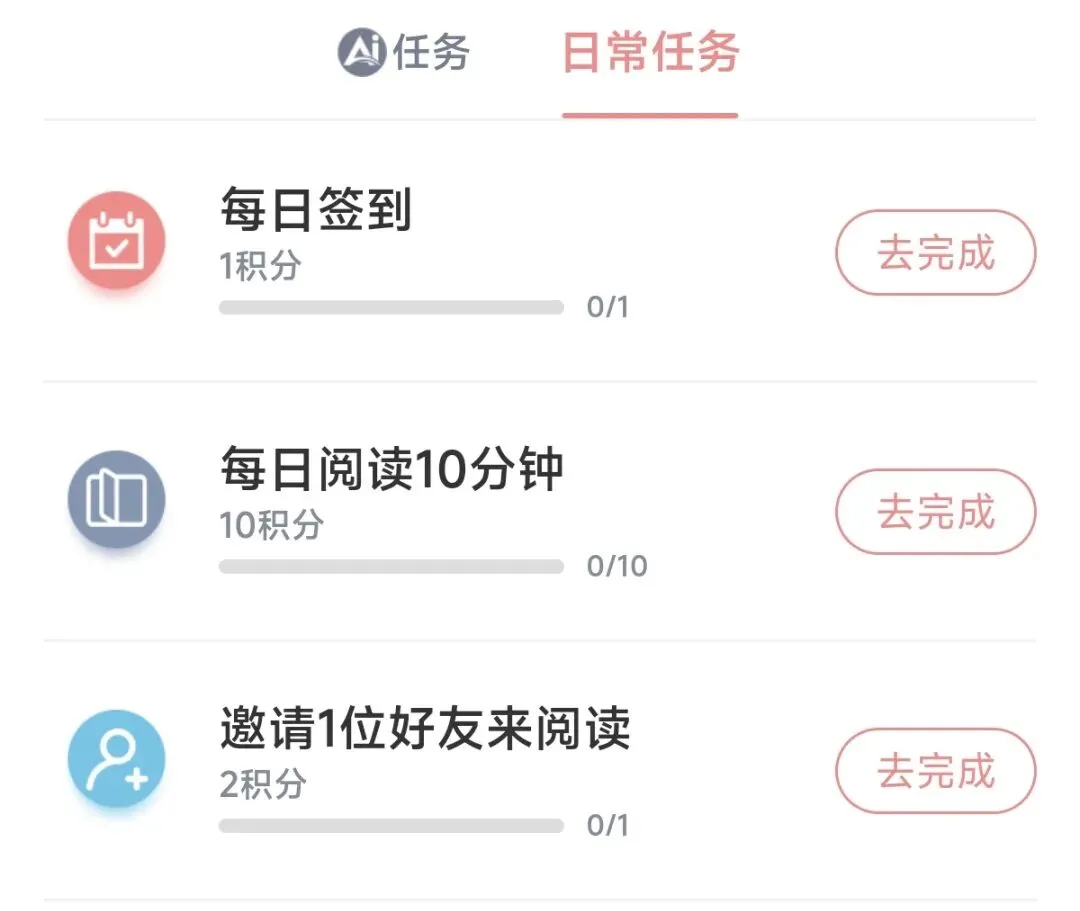Click the blue-gray book reading icon

(x=116, y=500)
